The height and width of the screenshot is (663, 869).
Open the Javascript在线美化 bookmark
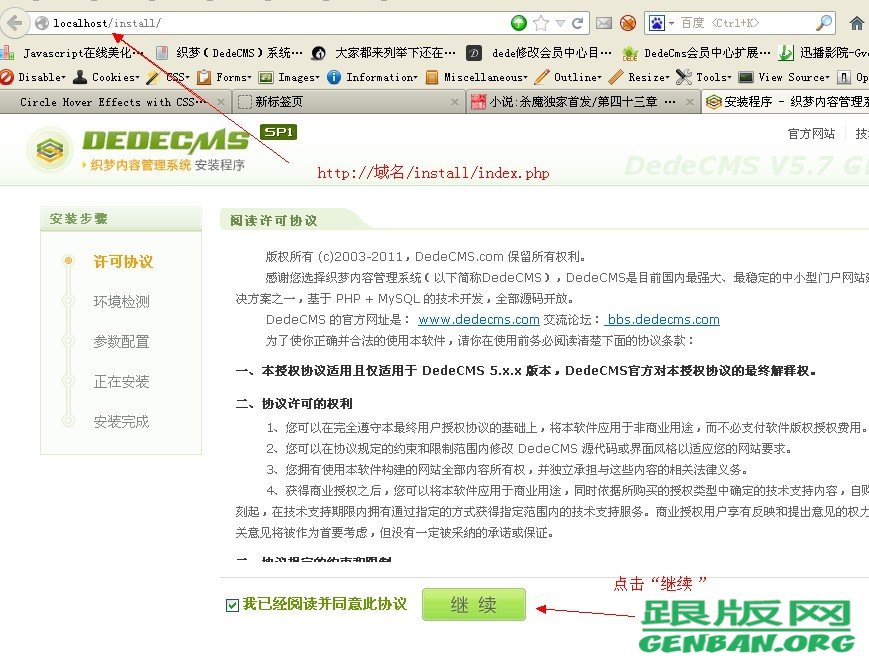(73, 53)
